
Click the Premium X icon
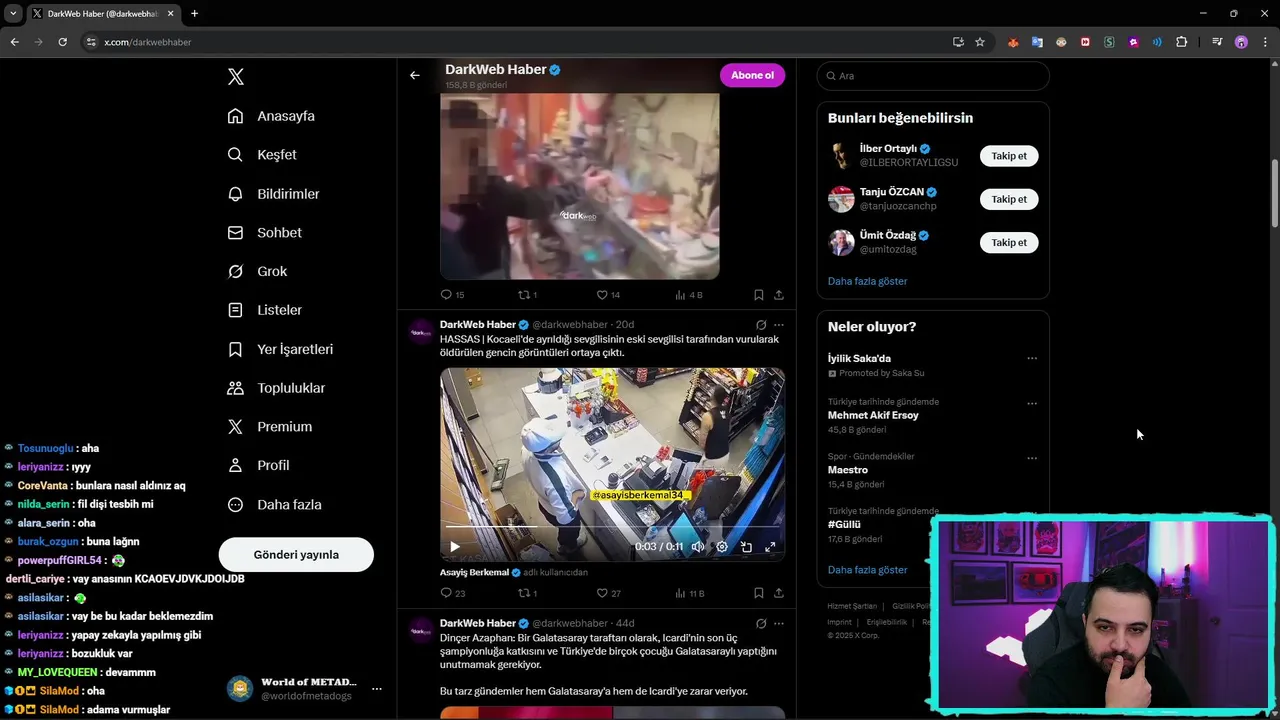[x=236, y=427]
